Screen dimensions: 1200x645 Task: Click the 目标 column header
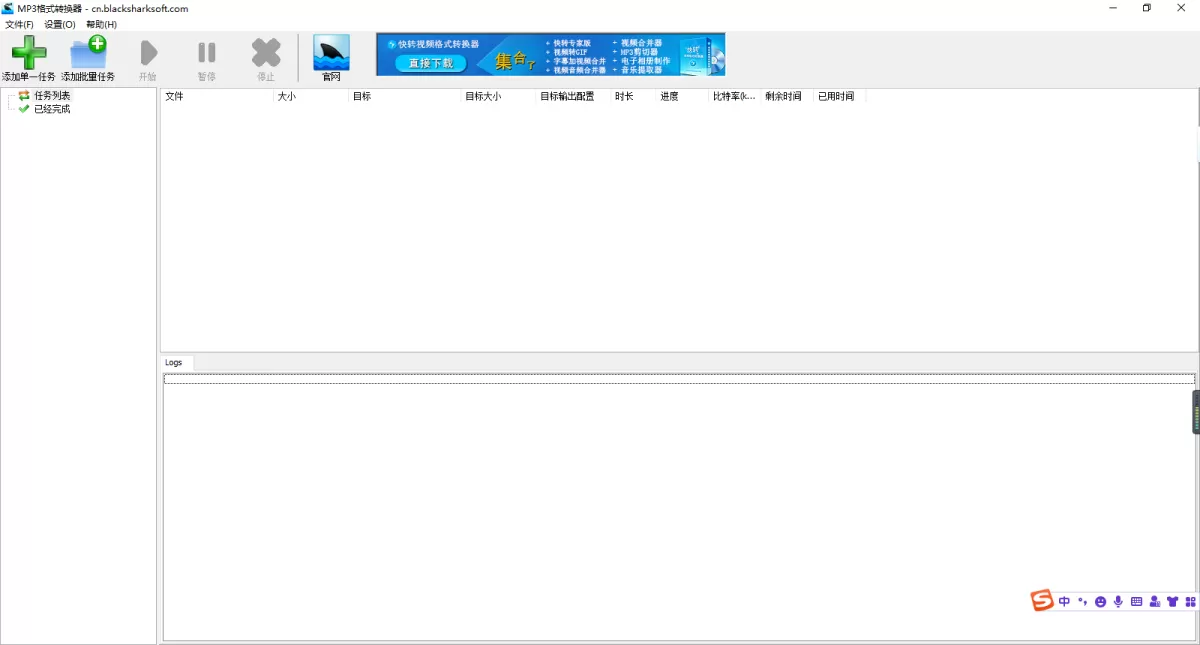click(405, 96)
